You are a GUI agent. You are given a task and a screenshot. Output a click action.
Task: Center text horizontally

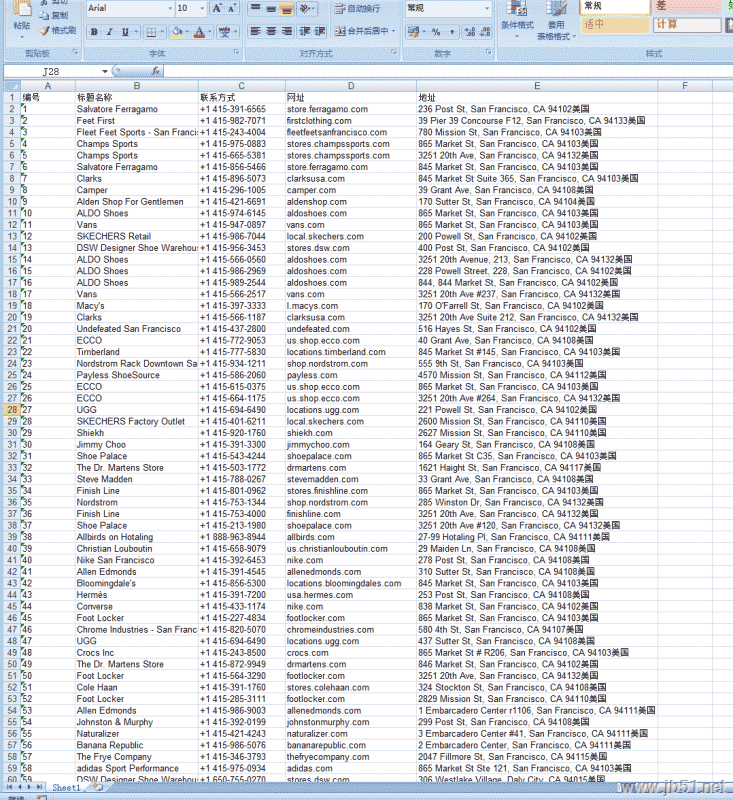271,31
